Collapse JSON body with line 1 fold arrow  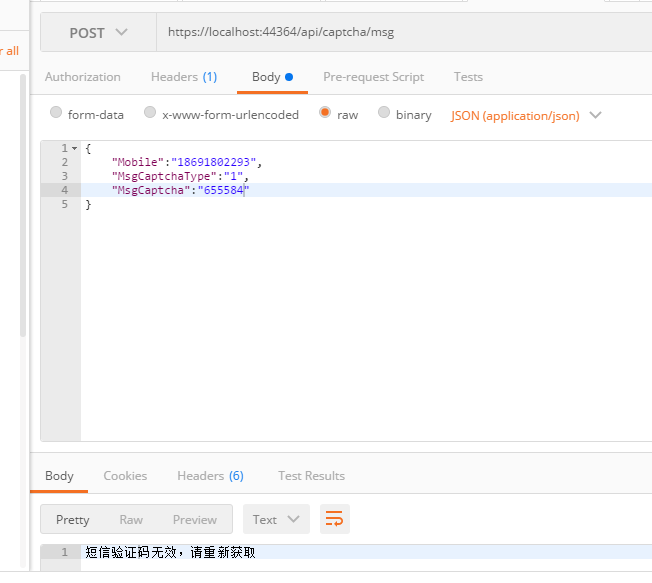pyautogui.click(x=74, y=148)
